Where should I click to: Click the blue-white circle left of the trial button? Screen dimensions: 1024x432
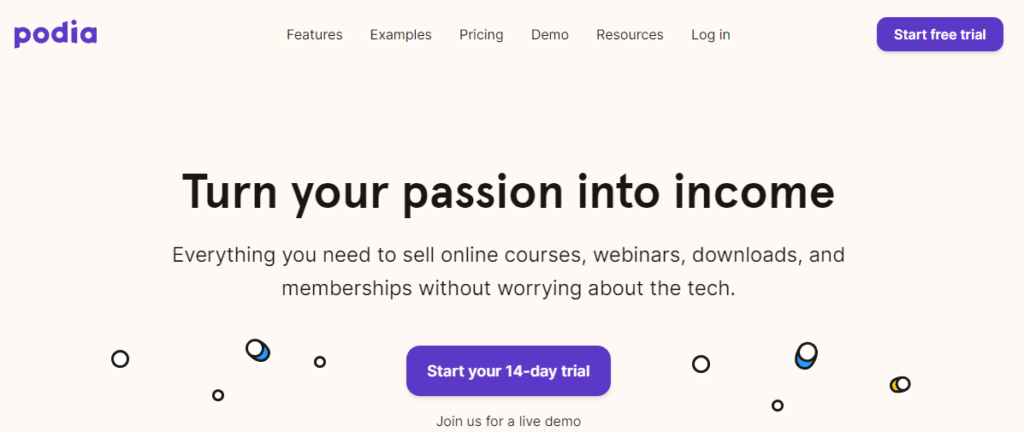coord(258,350)
